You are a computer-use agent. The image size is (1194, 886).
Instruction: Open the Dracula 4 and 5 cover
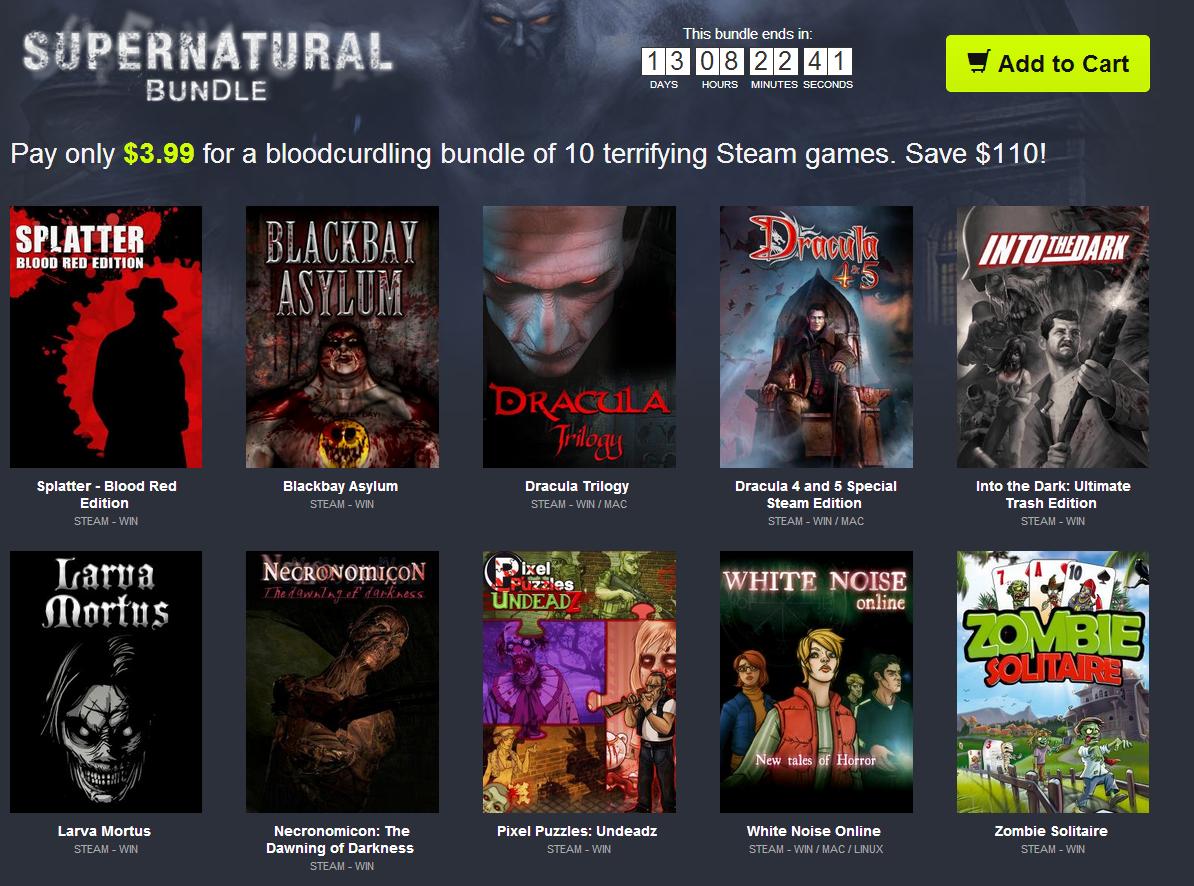point(816,336)
